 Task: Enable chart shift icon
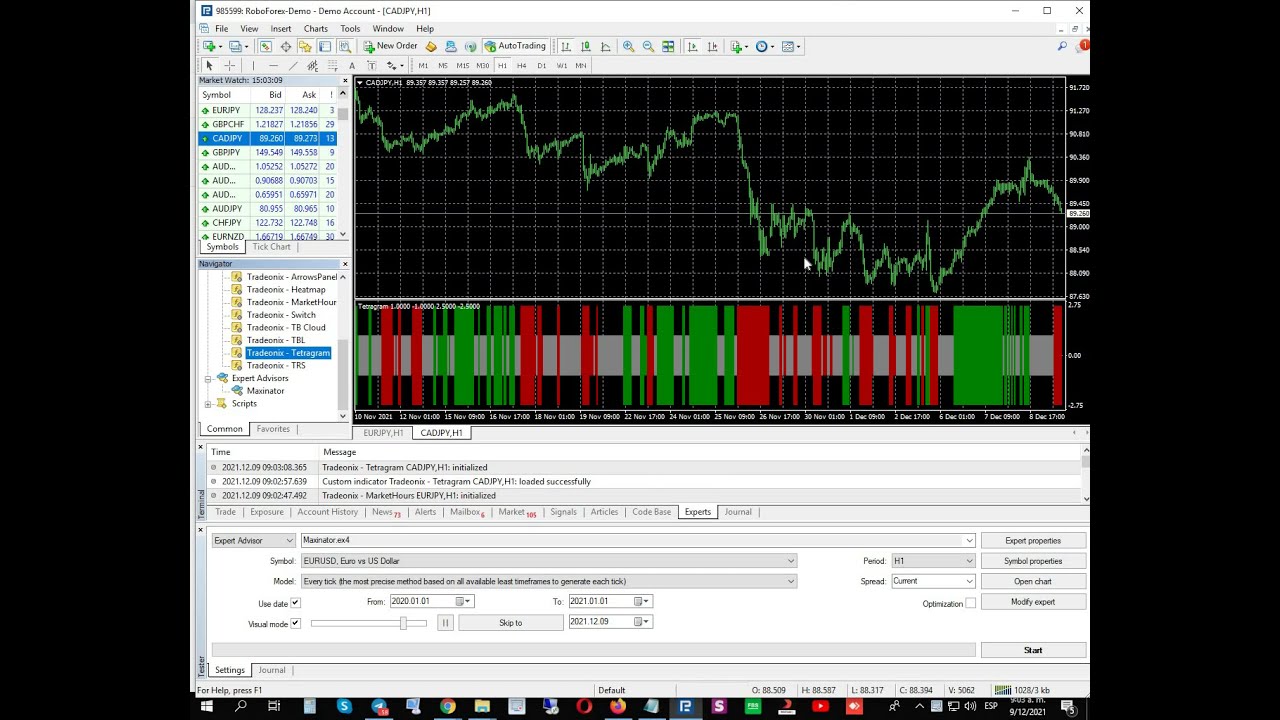[x=712, y=46]
